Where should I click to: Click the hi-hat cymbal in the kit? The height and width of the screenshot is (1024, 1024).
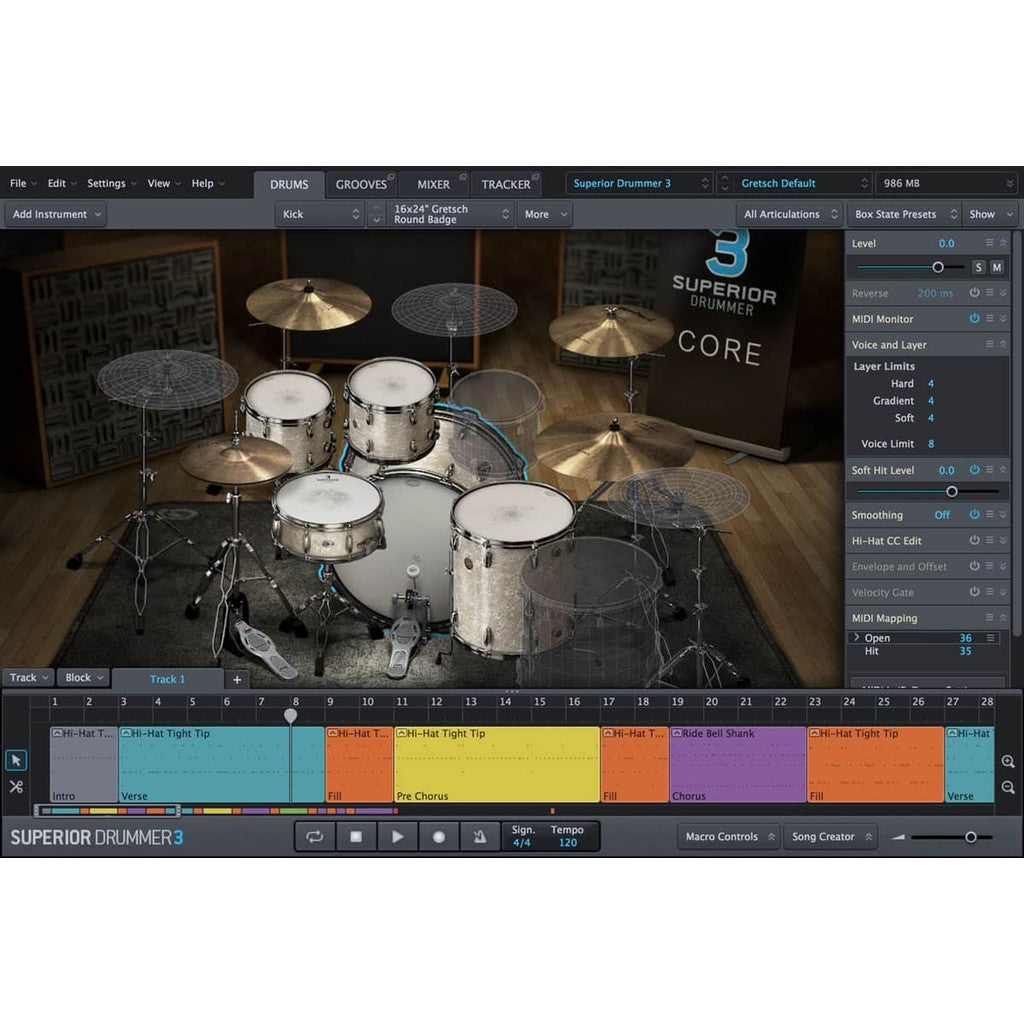point(236,459)
